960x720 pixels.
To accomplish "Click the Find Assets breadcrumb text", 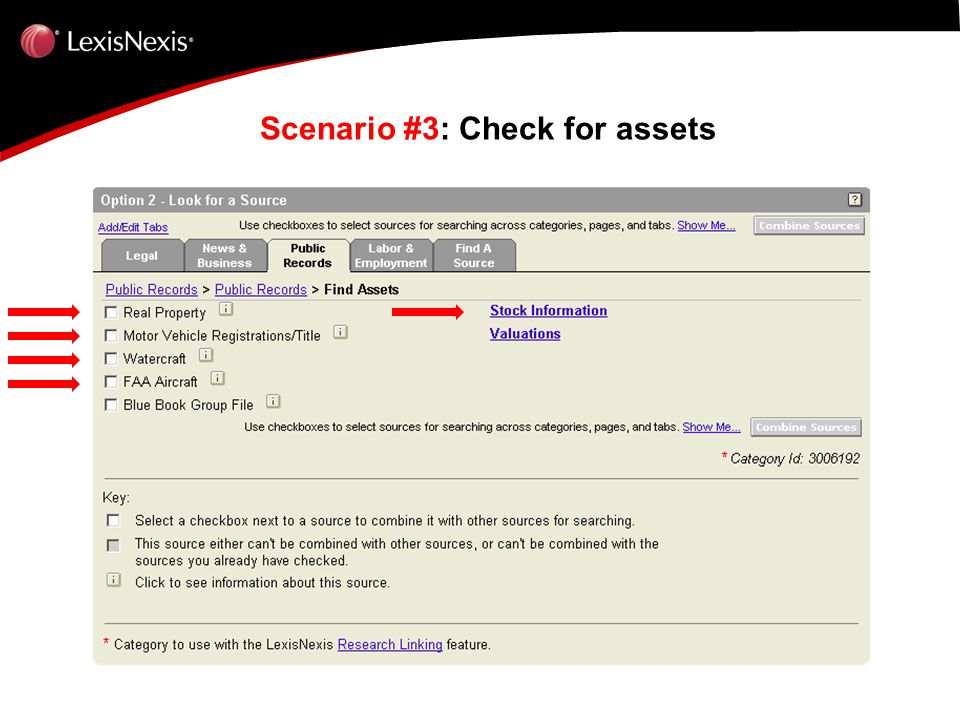I will (x=361, y=290).
